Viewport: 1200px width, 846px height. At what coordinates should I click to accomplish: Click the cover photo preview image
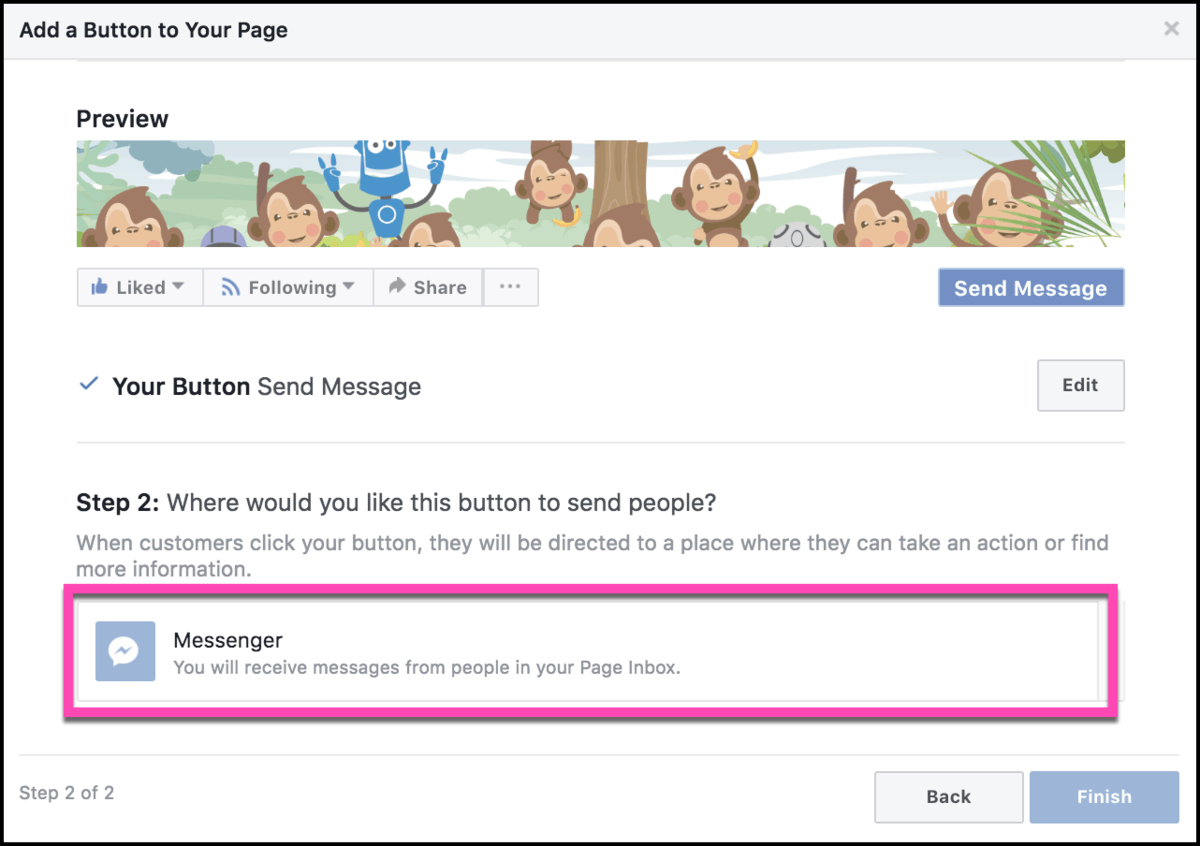pos(600,193)
